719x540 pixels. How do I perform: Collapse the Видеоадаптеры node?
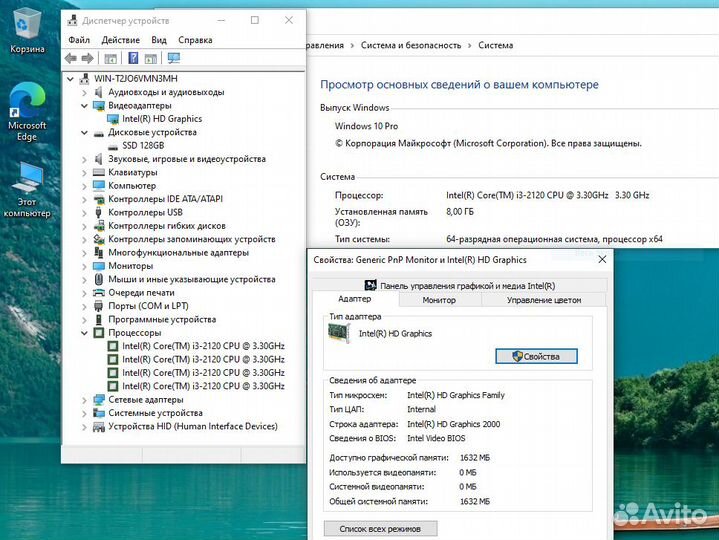(x=84, y=106)
